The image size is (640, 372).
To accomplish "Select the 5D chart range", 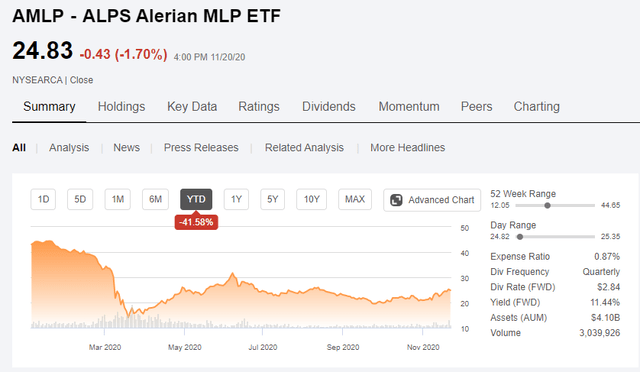I will coord(80,199).
